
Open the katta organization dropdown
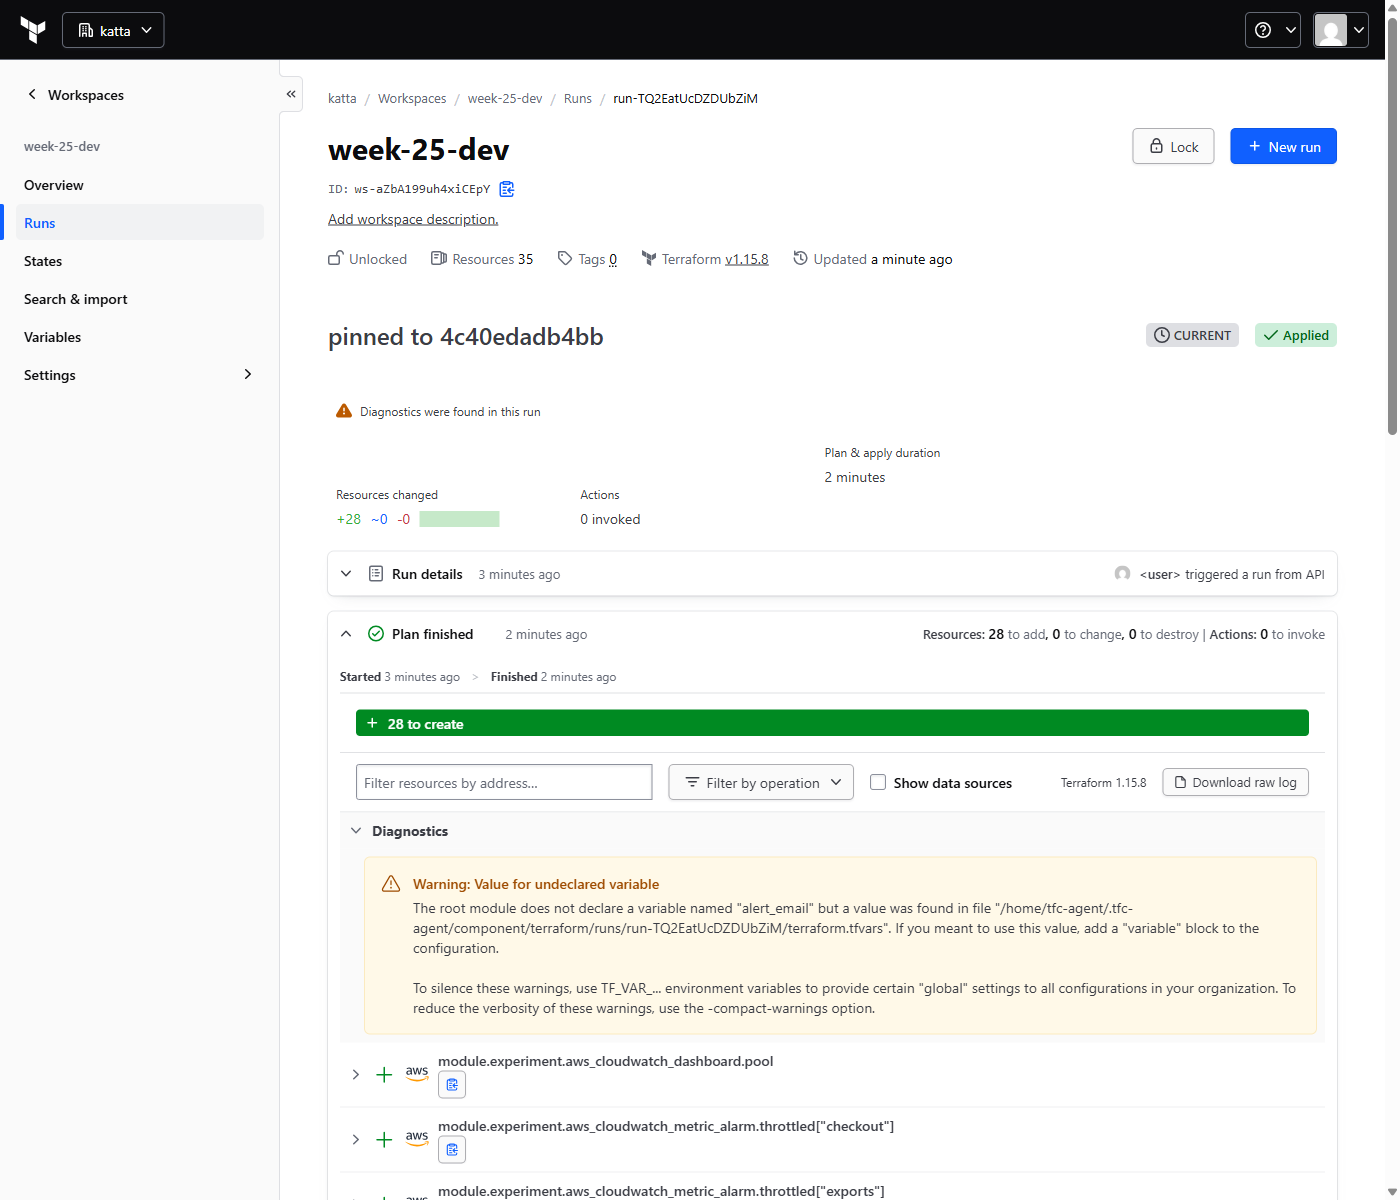pyautogui.click(x=113, y=30)
